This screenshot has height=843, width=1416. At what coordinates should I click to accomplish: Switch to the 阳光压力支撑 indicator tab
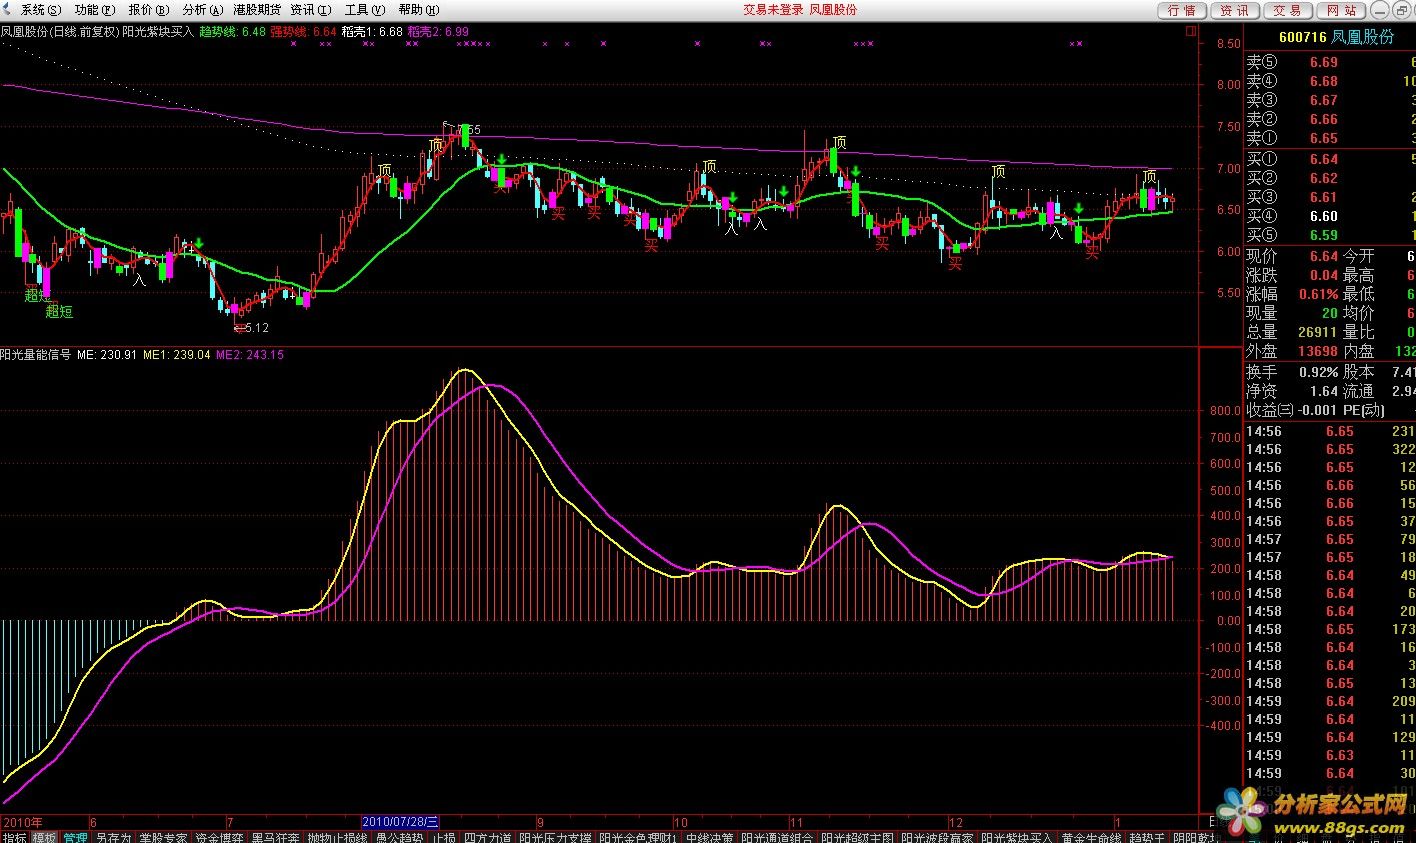point(555,837)
